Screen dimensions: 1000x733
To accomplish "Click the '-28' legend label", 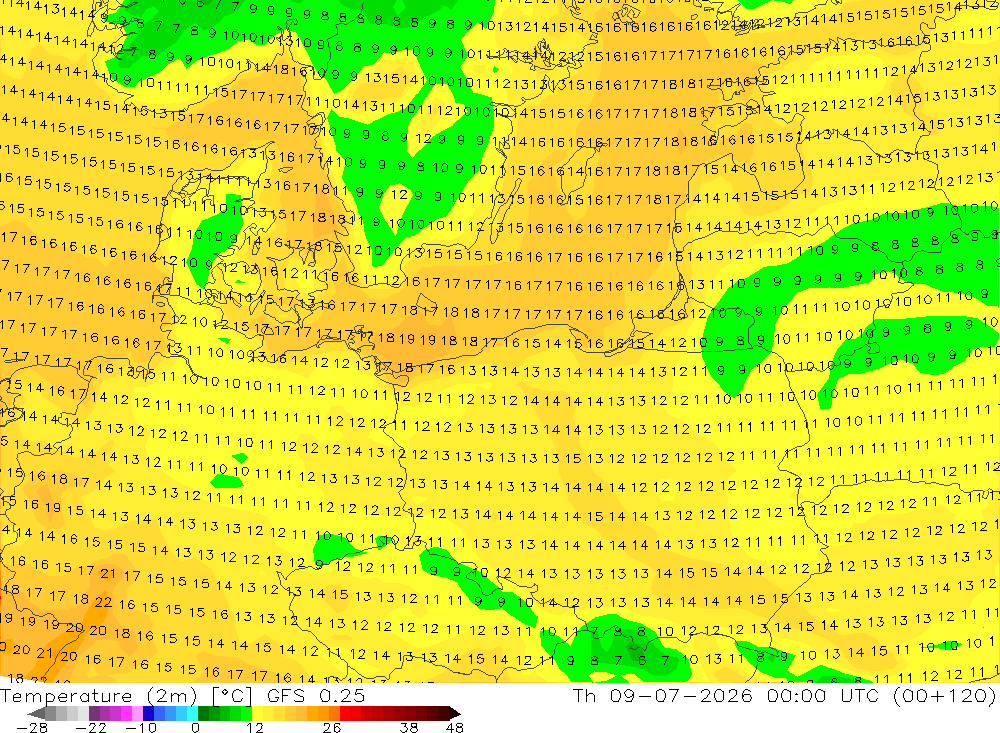I will (32, 727).
